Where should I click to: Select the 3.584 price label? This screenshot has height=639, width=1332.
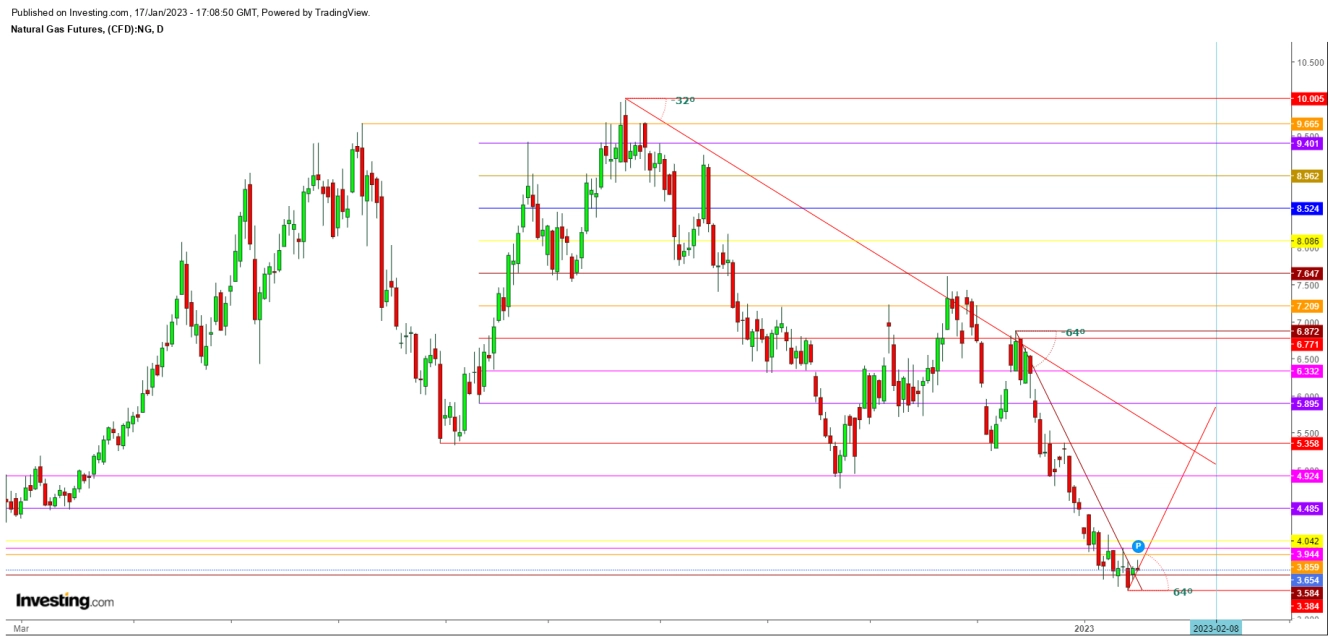[x=1309, y=593]
